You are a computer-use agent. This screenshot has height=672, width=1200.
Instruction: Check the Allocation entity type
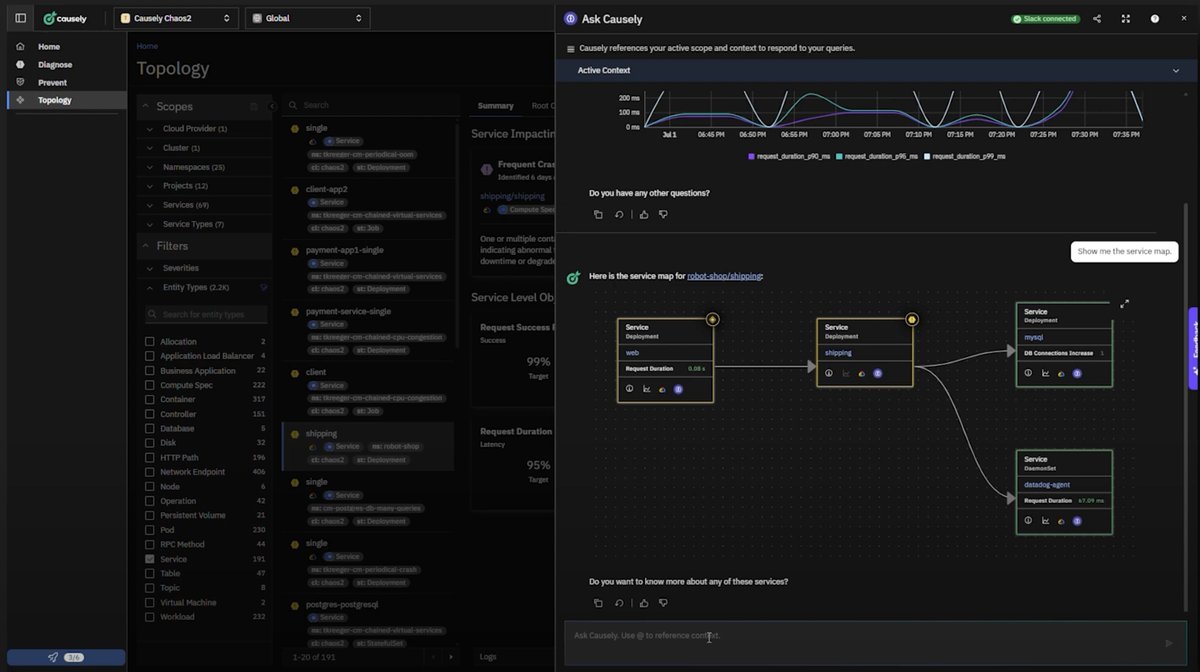[x=150, y=342]
